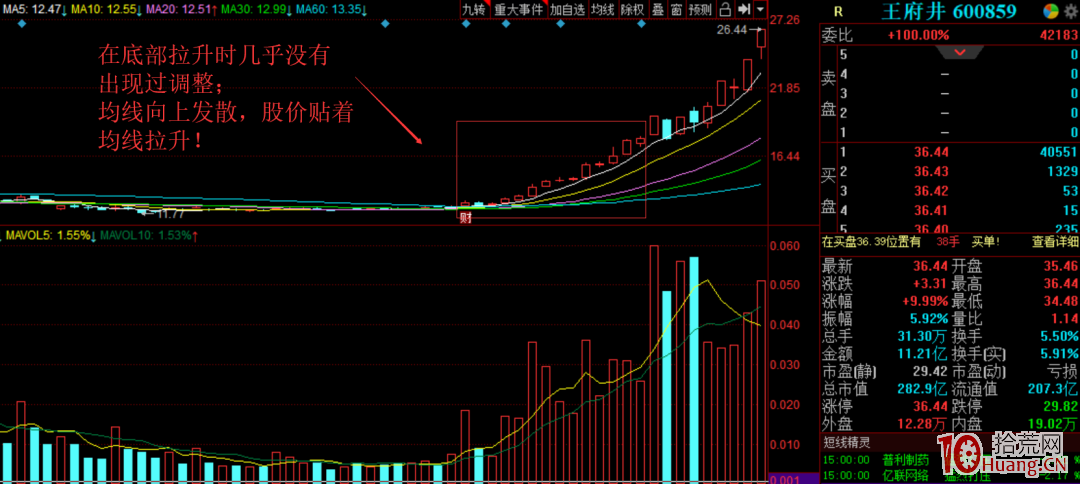1080x484 pixels.
Task: Open the chart toolbar dropdown arrow
Action: click(x=760, y=9)
